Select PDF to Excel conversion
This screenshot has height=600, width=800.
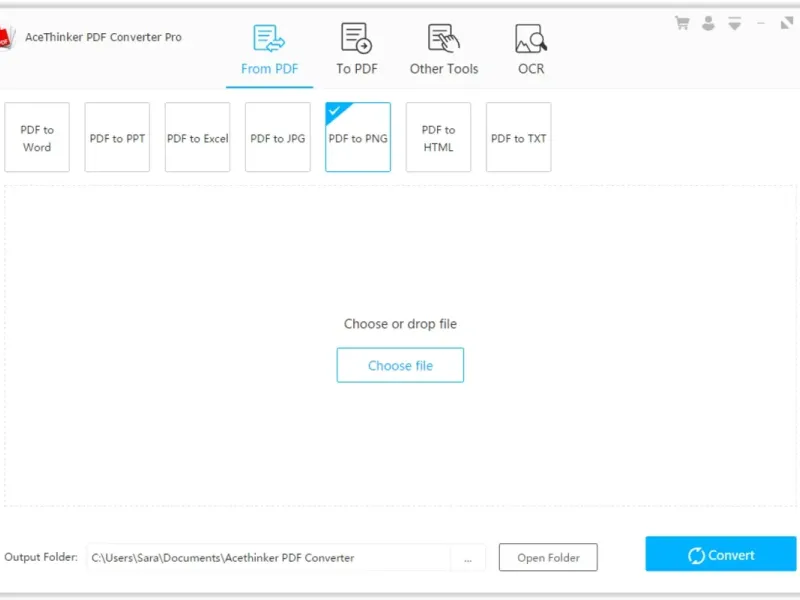coord(197,137)
